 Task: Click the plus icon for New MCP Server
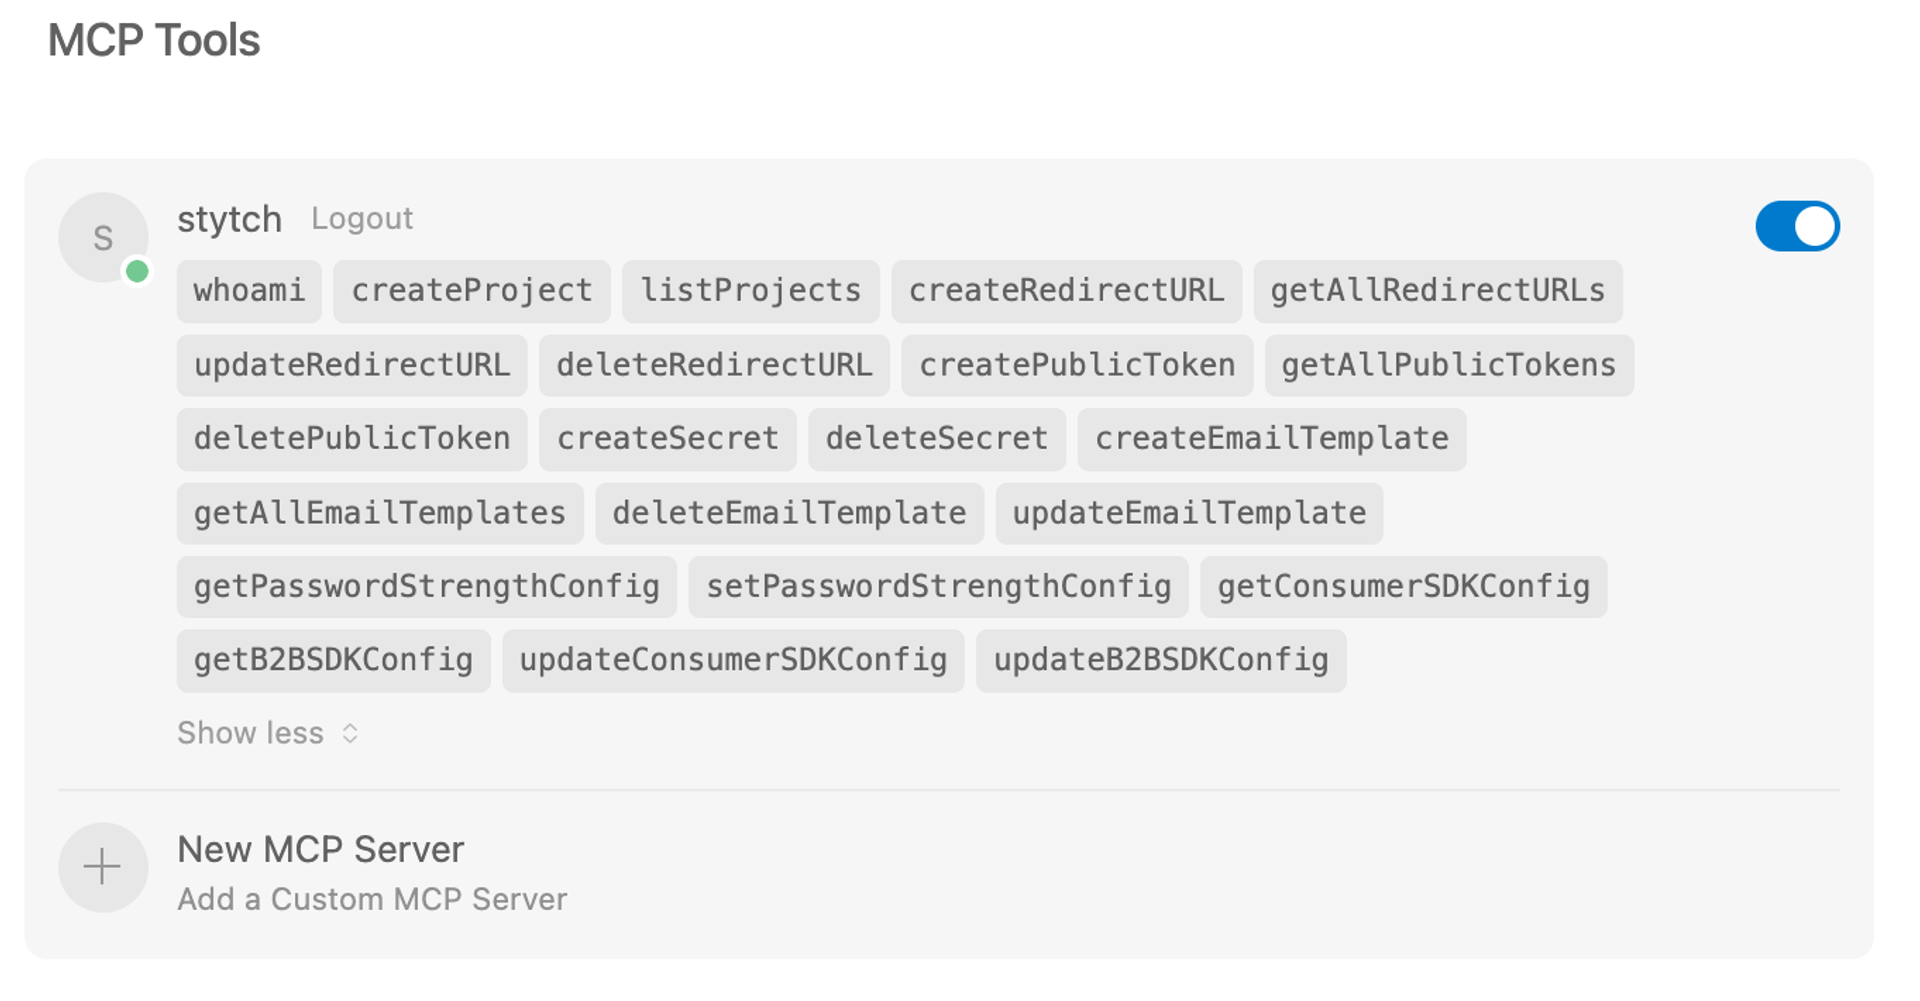point(103,868)
